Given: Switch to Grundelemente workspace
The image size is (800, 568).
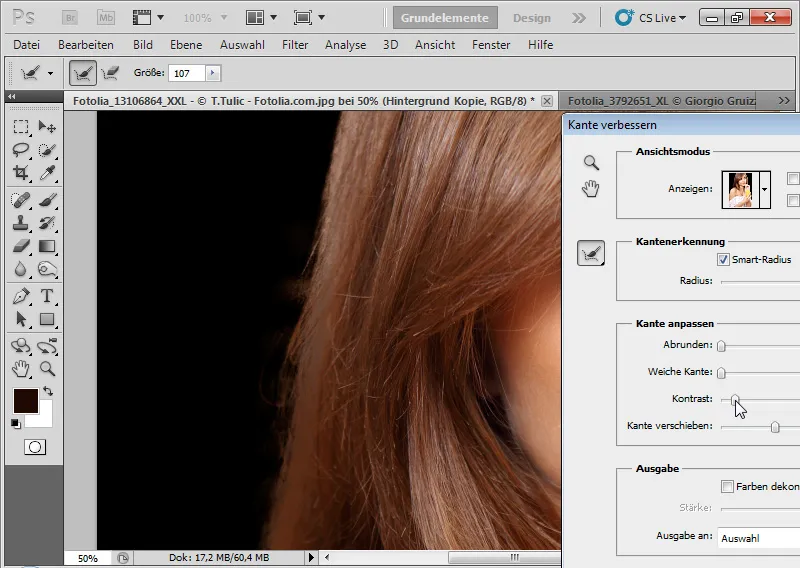Looking at the screenshot, I should coord(445,18).
